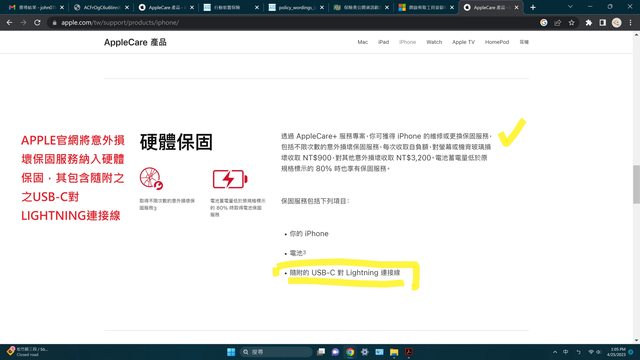
Task: Open the new tab plus button
Action: point(533,7)
